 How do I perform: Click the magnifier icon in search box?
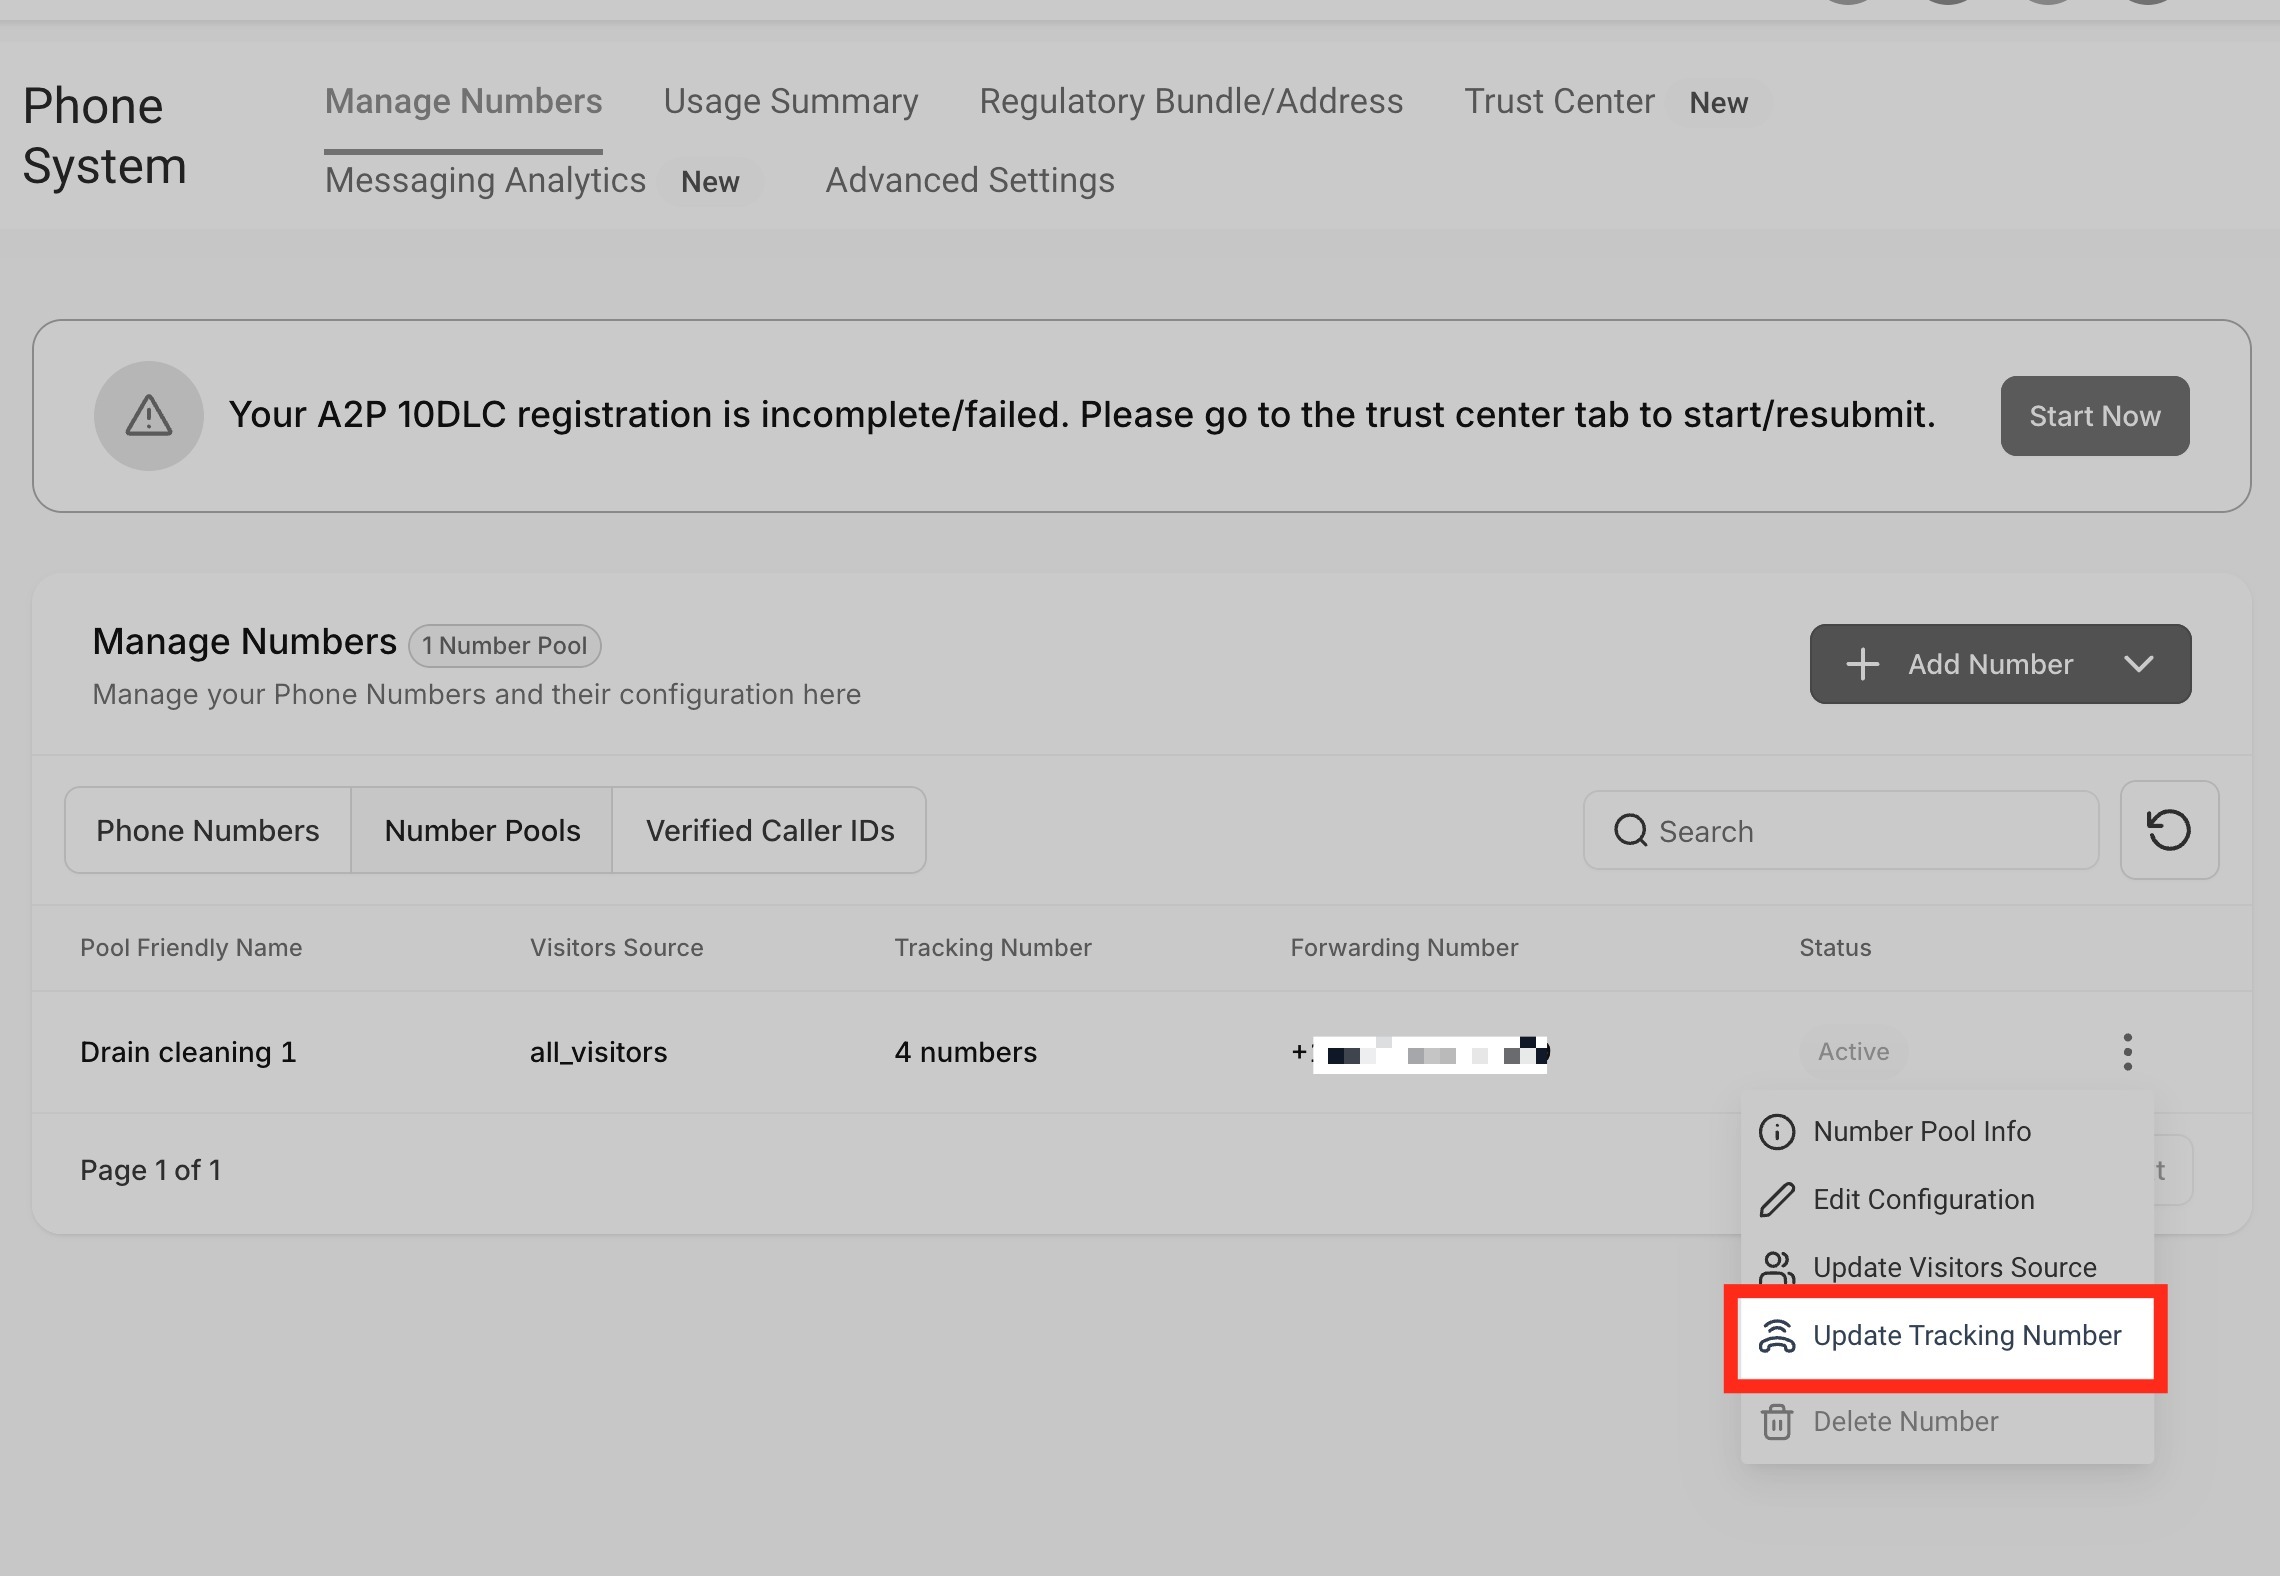pyautogui.click(x=1630, y=830)
